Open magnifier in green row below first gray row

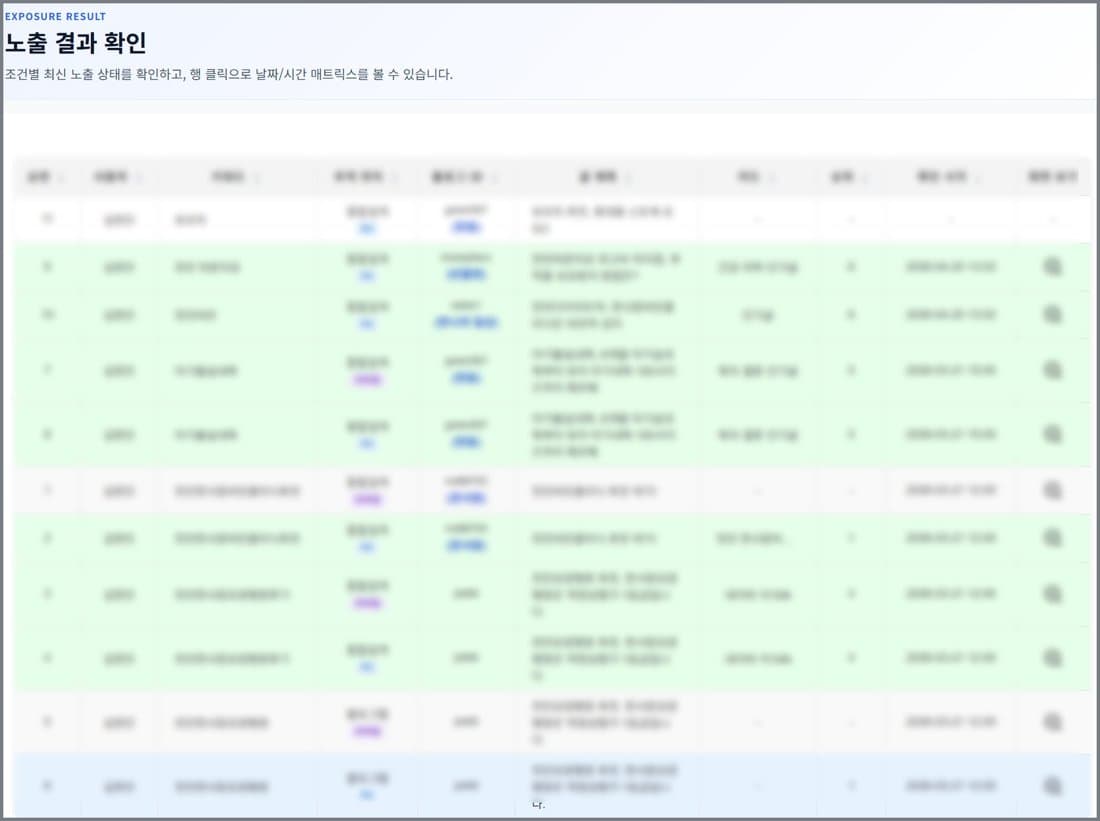(1052, 538)
